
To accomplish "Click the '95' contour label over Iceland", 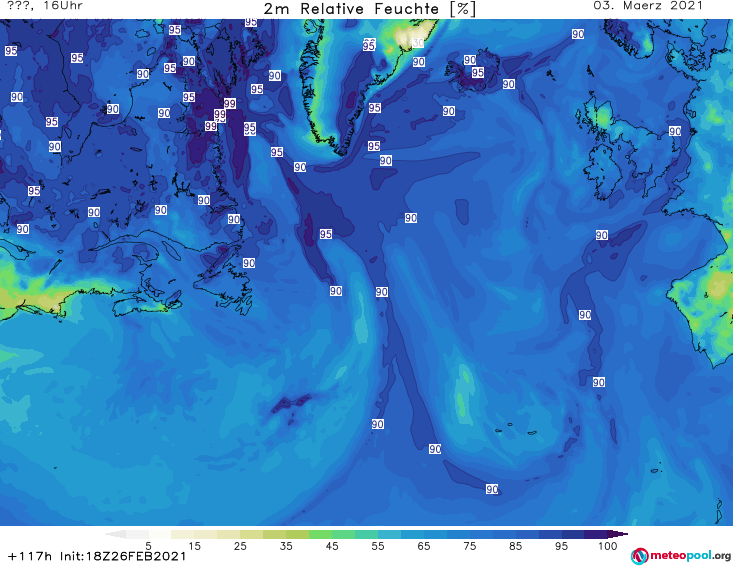I will click(477, 72).
